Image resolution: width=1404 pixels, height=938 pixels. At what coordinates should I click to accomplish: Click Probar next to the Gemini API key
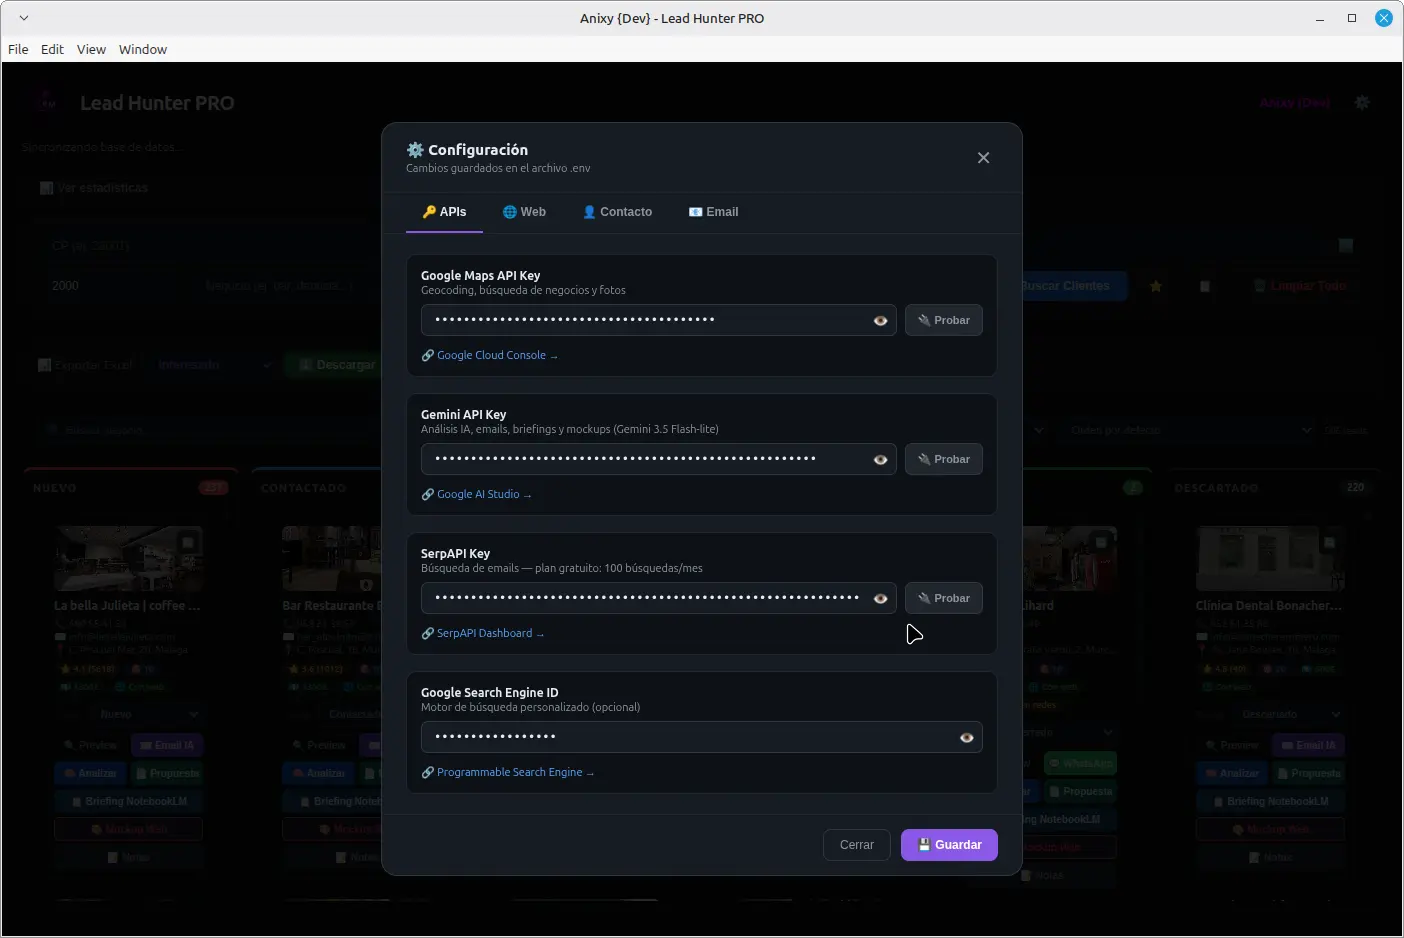(x=943, y=459)
